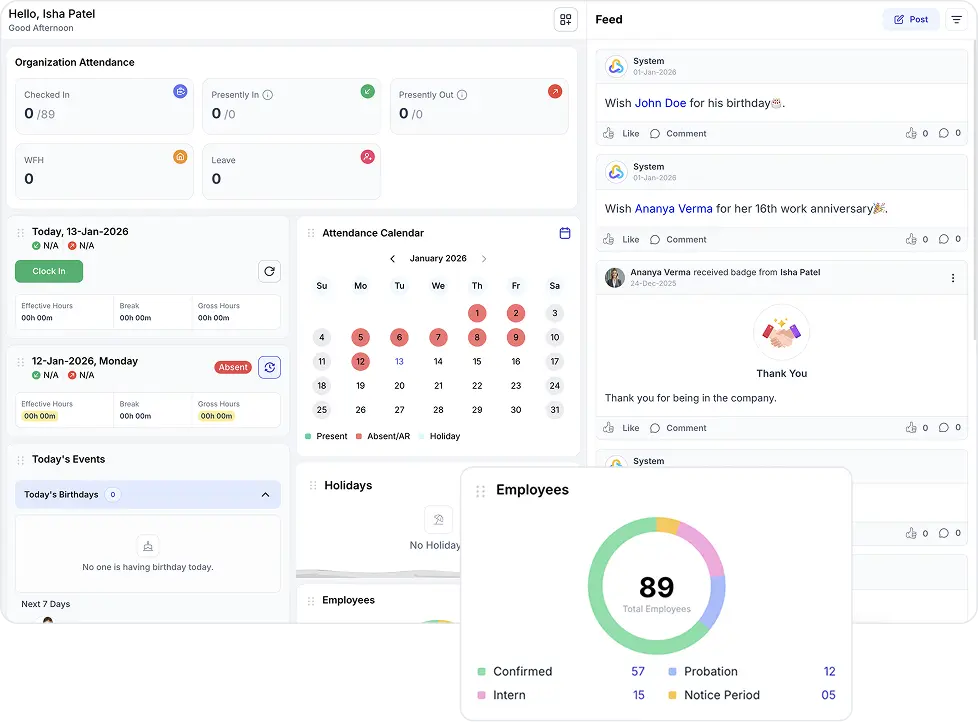Screen dimensions: 978x722
Task: Like the John Doe birthday post
Action: click(622, 133)
